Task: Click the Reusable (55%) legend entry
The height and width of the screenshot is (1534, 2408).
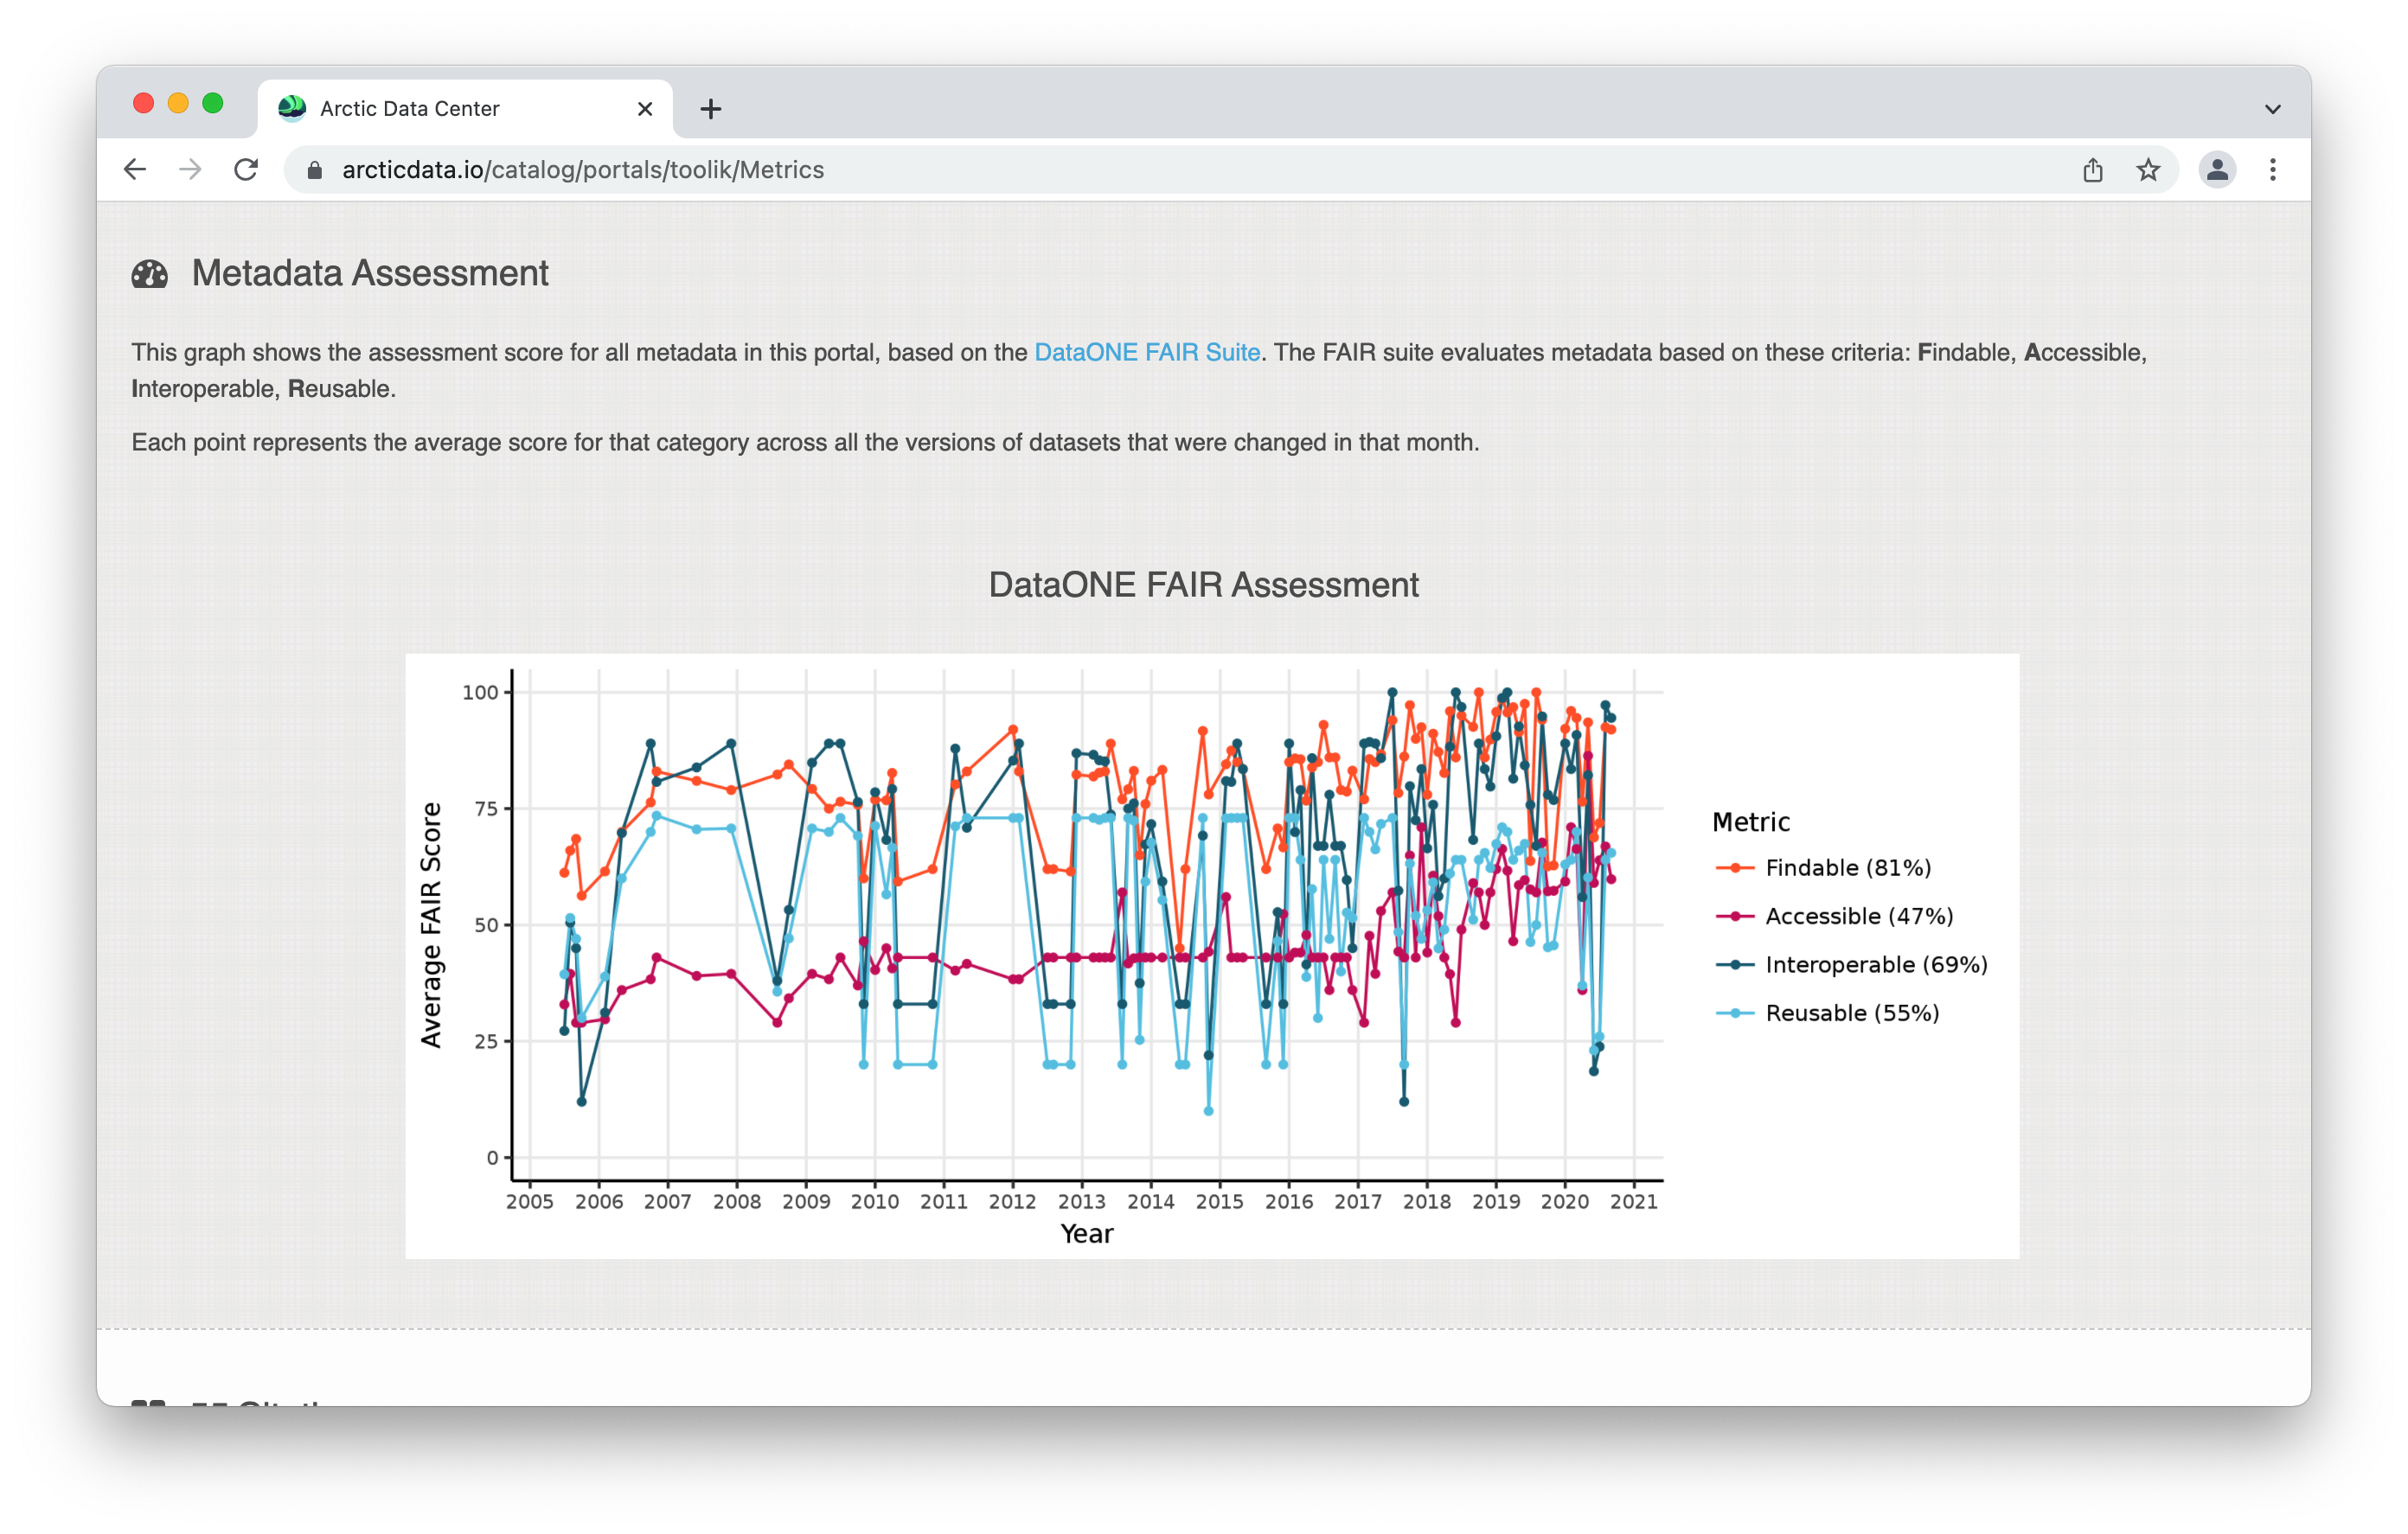Action: click(1828, 1013)
